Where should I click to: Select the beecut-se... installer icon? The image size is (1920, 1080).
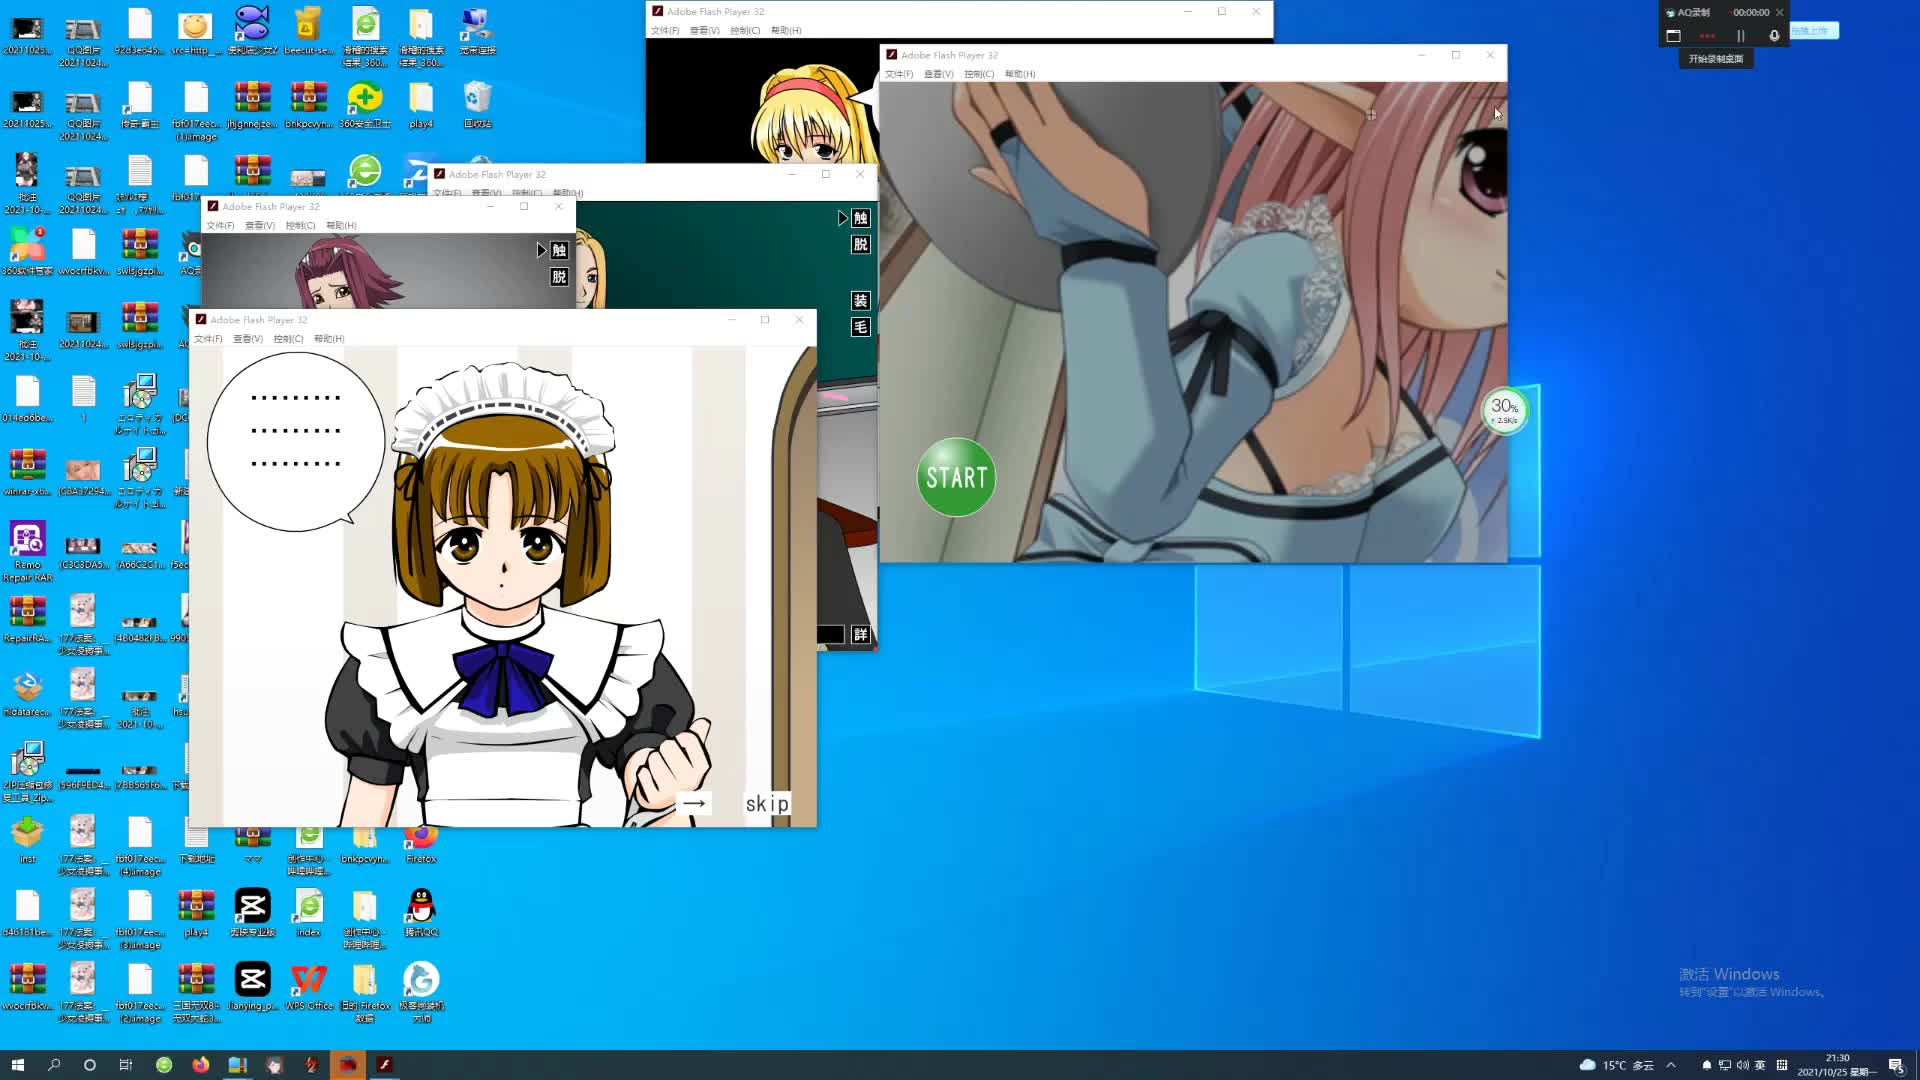coord(308,31)
